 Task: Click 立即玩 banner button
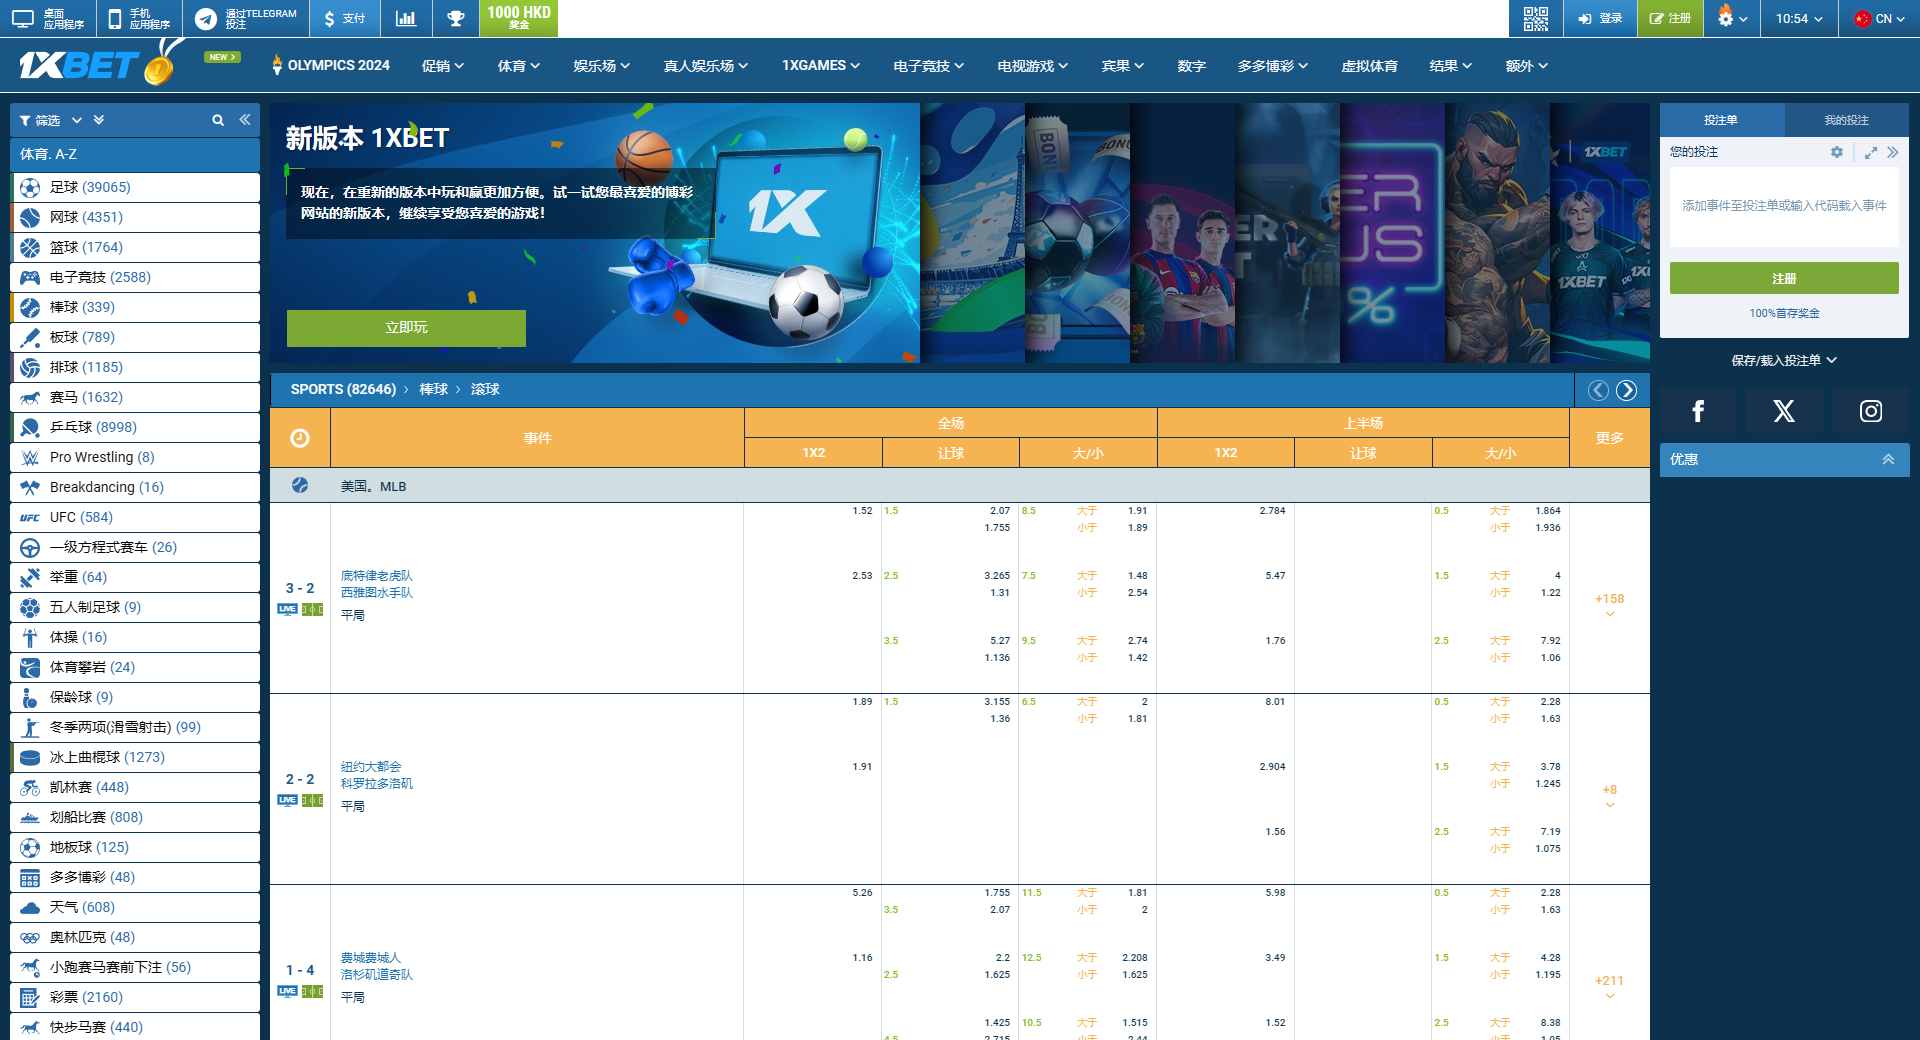[406, 328]
